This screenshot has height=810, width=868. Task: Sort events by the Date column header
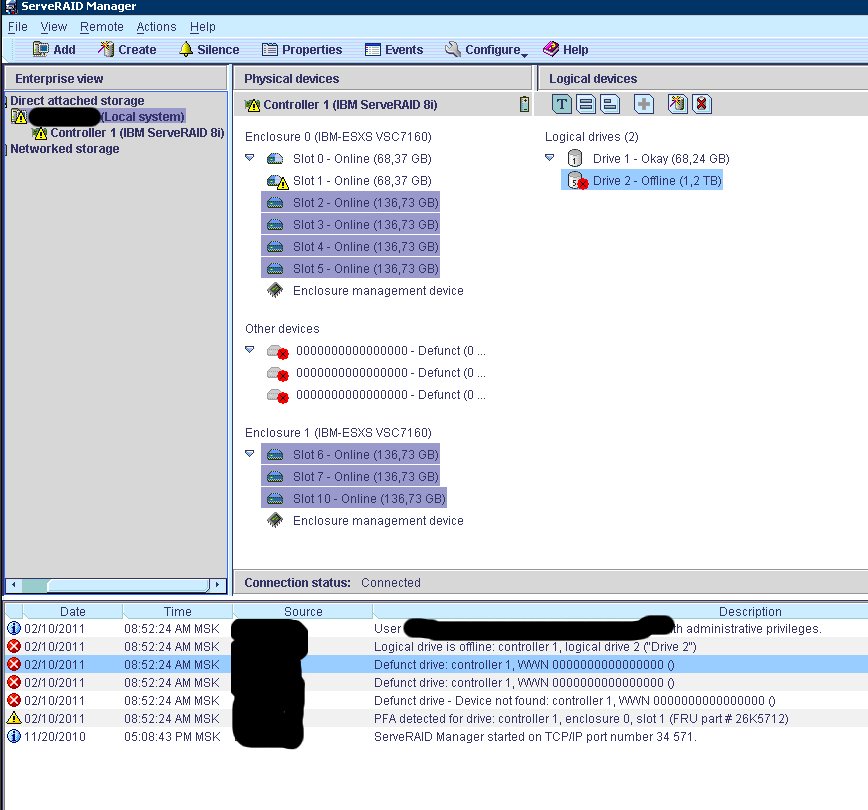73,611
